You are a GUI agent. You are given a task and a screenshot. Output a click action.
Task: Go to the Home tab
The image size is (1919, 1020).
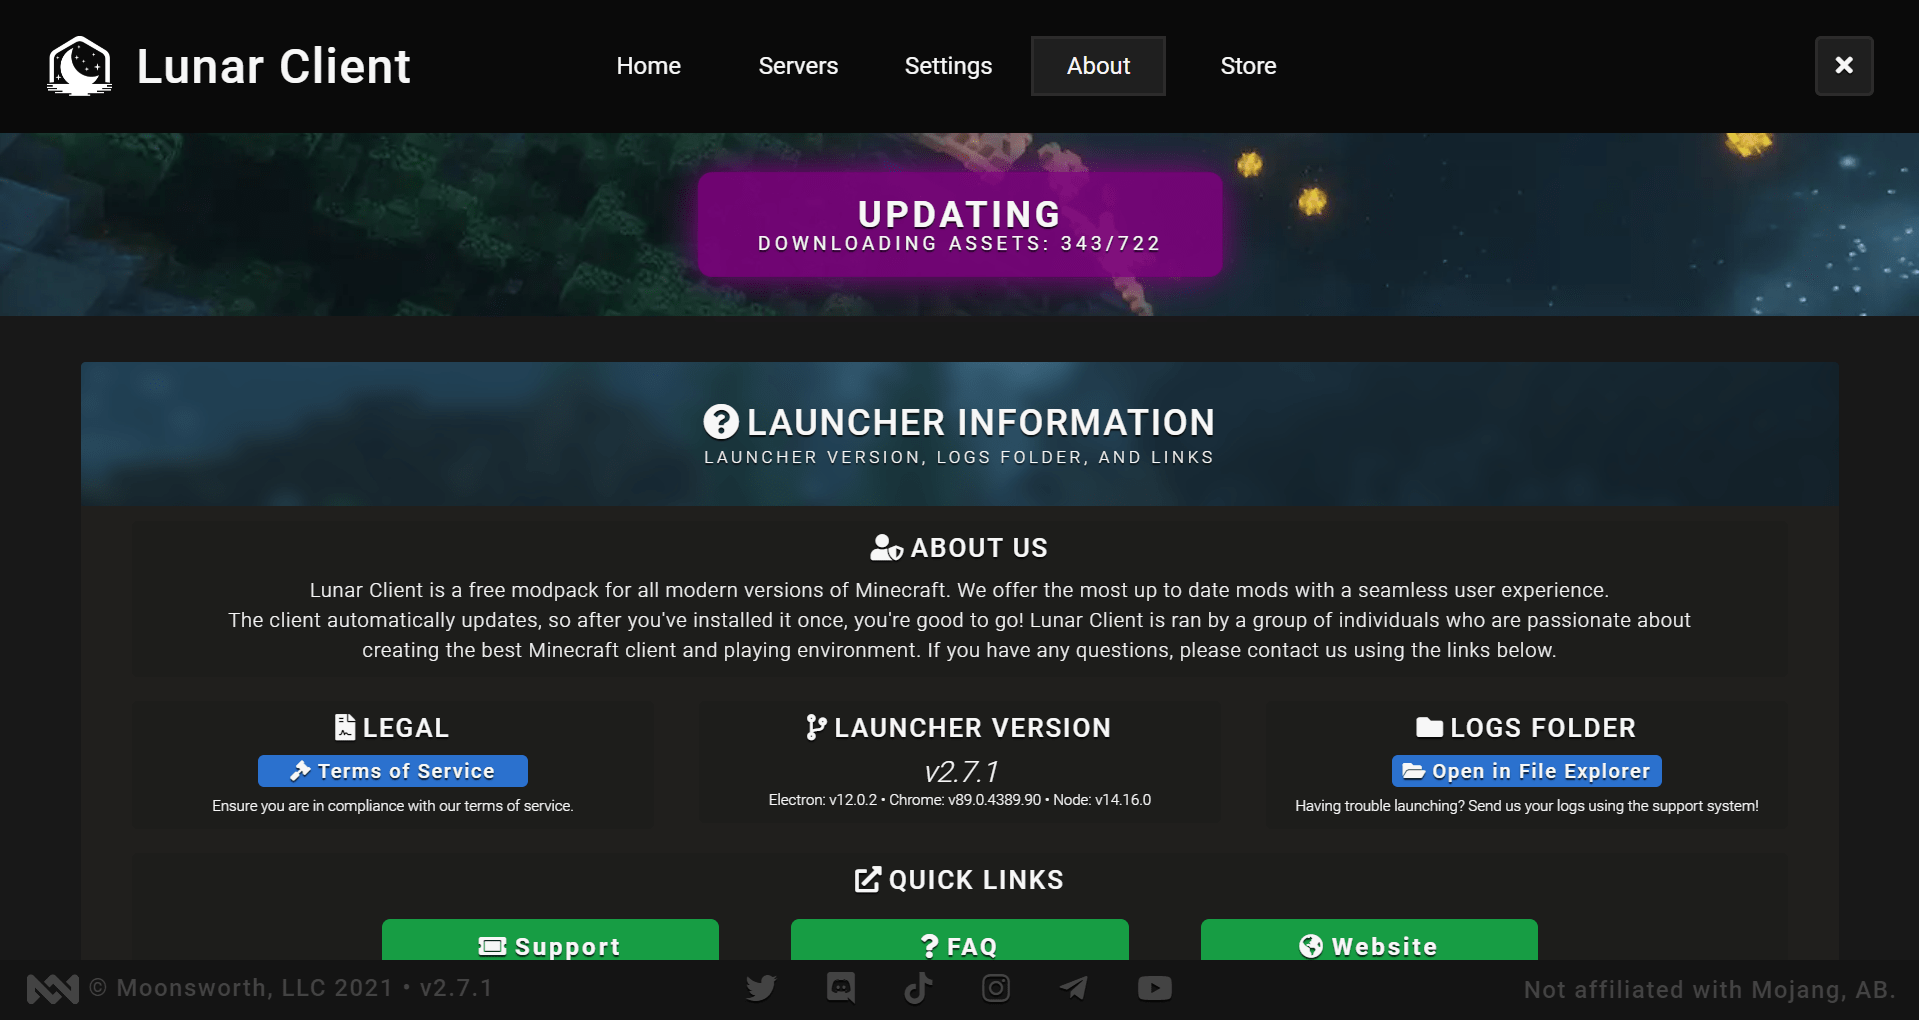tap(649, 66)
